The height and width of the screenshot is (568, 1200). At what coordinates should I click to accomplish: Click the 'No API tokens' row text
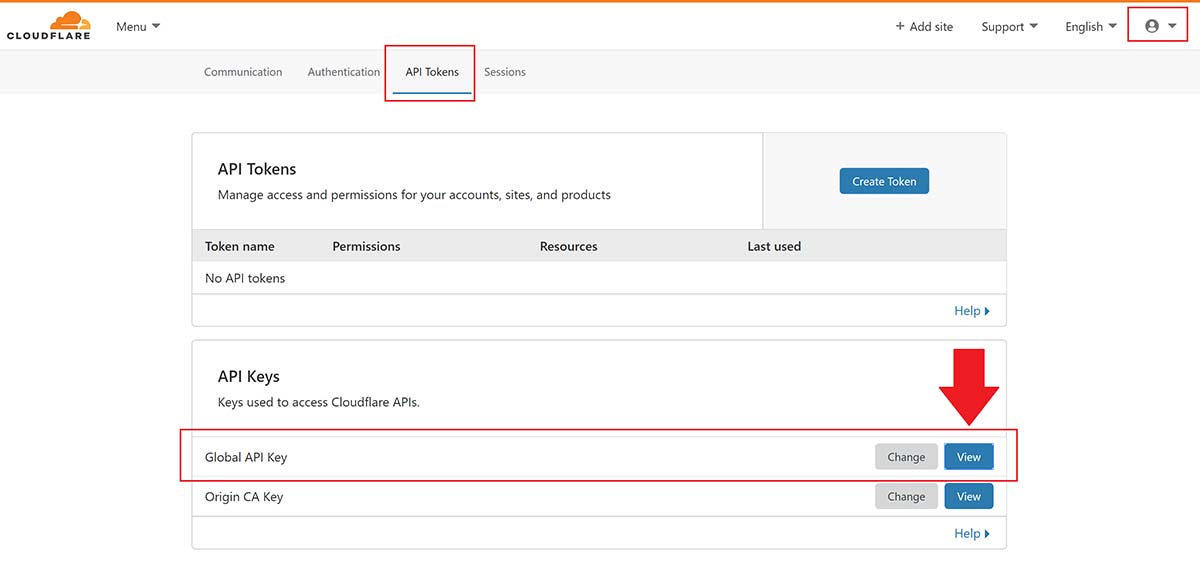coord(245,278)
